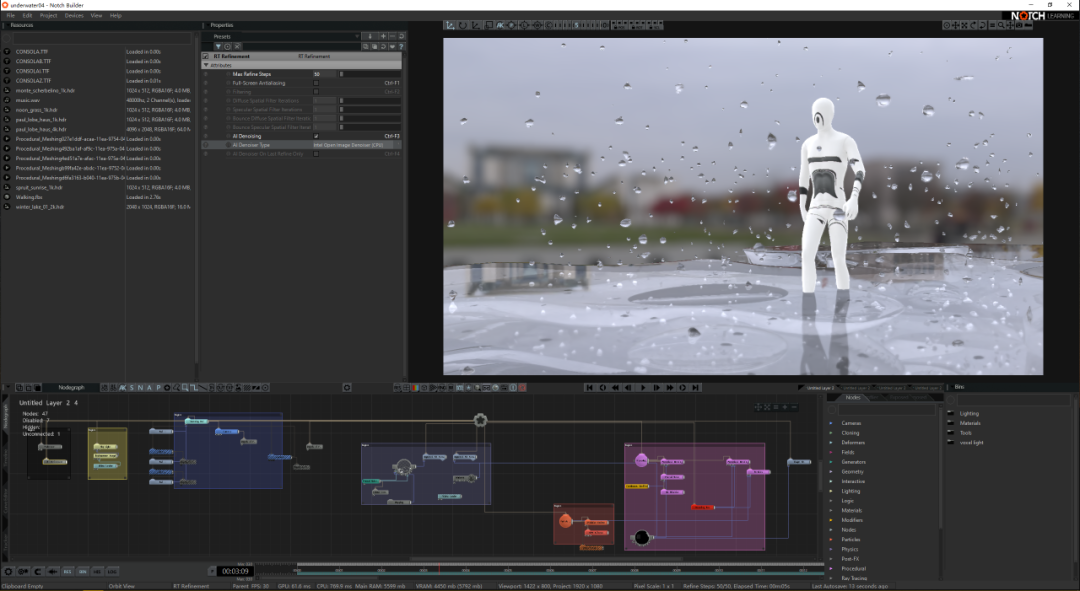Select the rotate gizmo tool in viewport toolbar
The height and width of the screenshot is (591, 1080).
(463, 25)
